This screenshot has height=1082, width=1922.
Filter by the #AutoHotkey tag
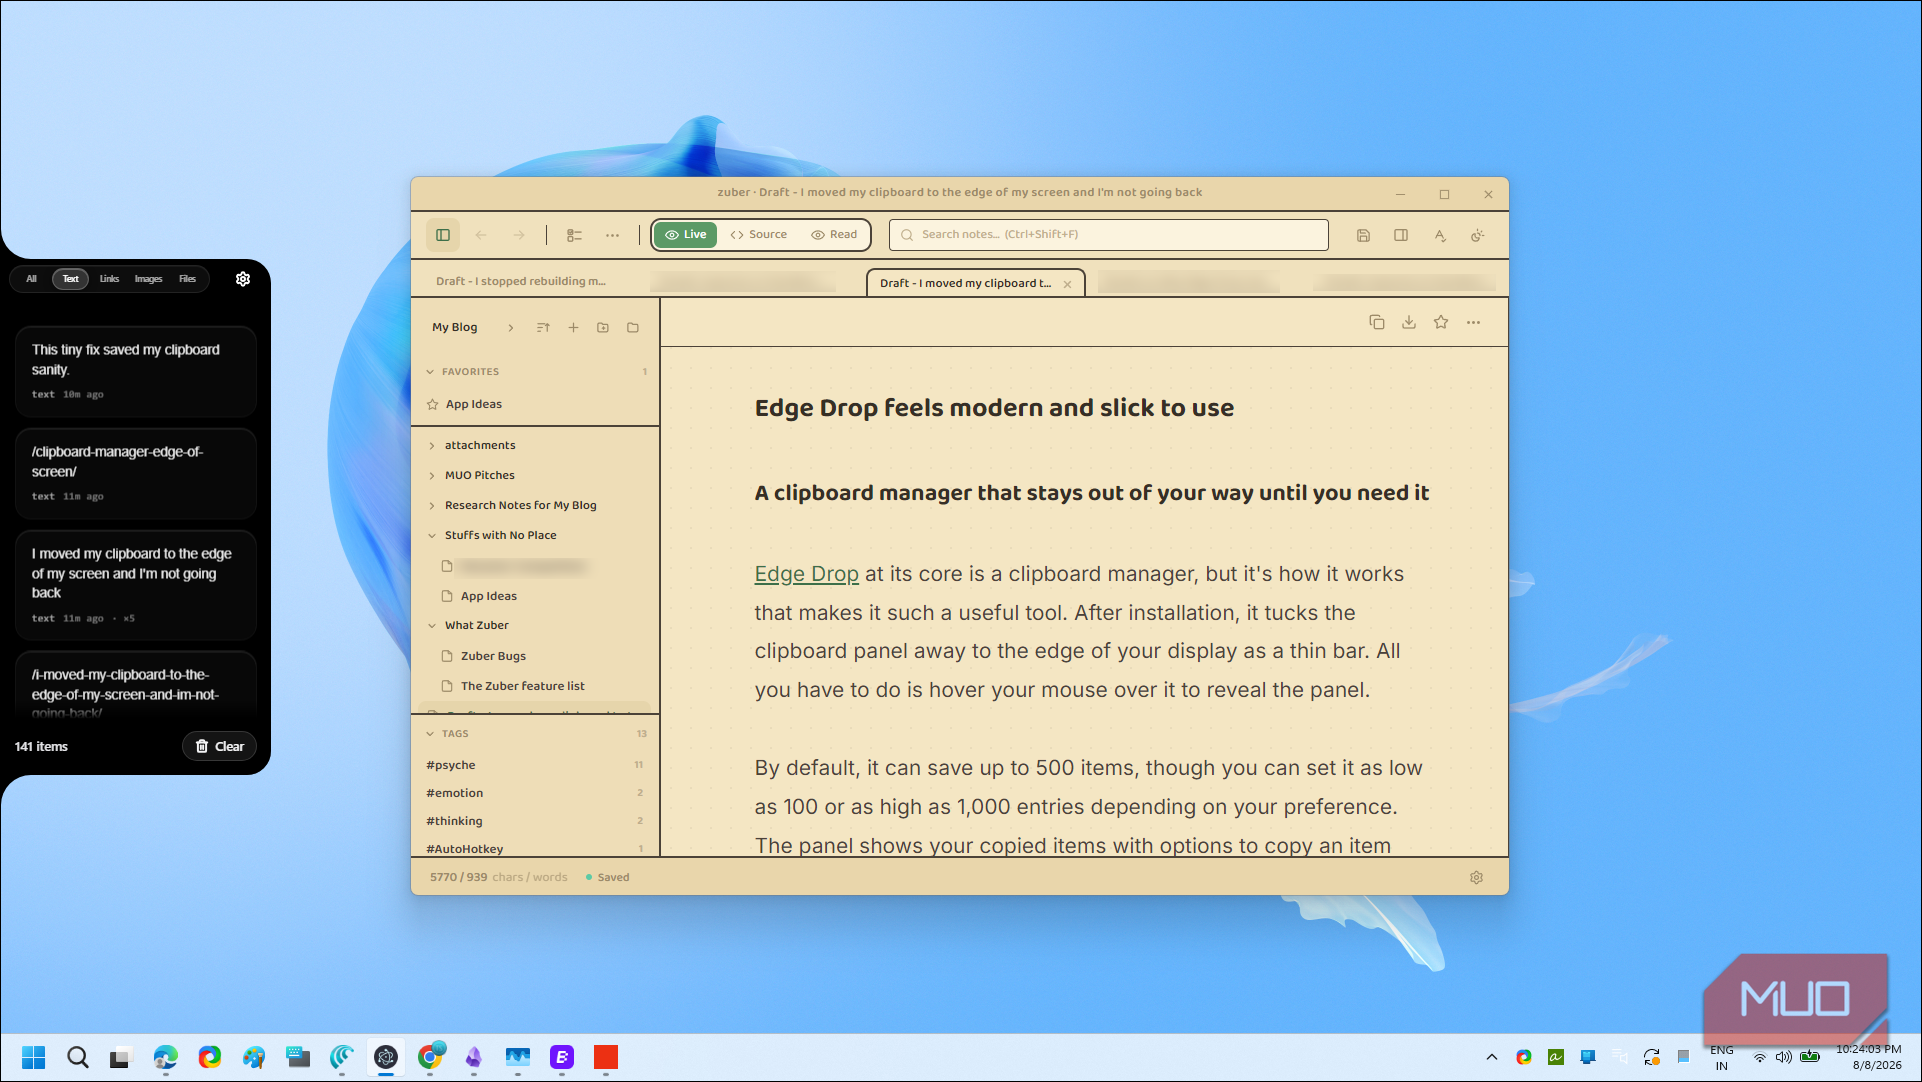click(x=465, y=848)
